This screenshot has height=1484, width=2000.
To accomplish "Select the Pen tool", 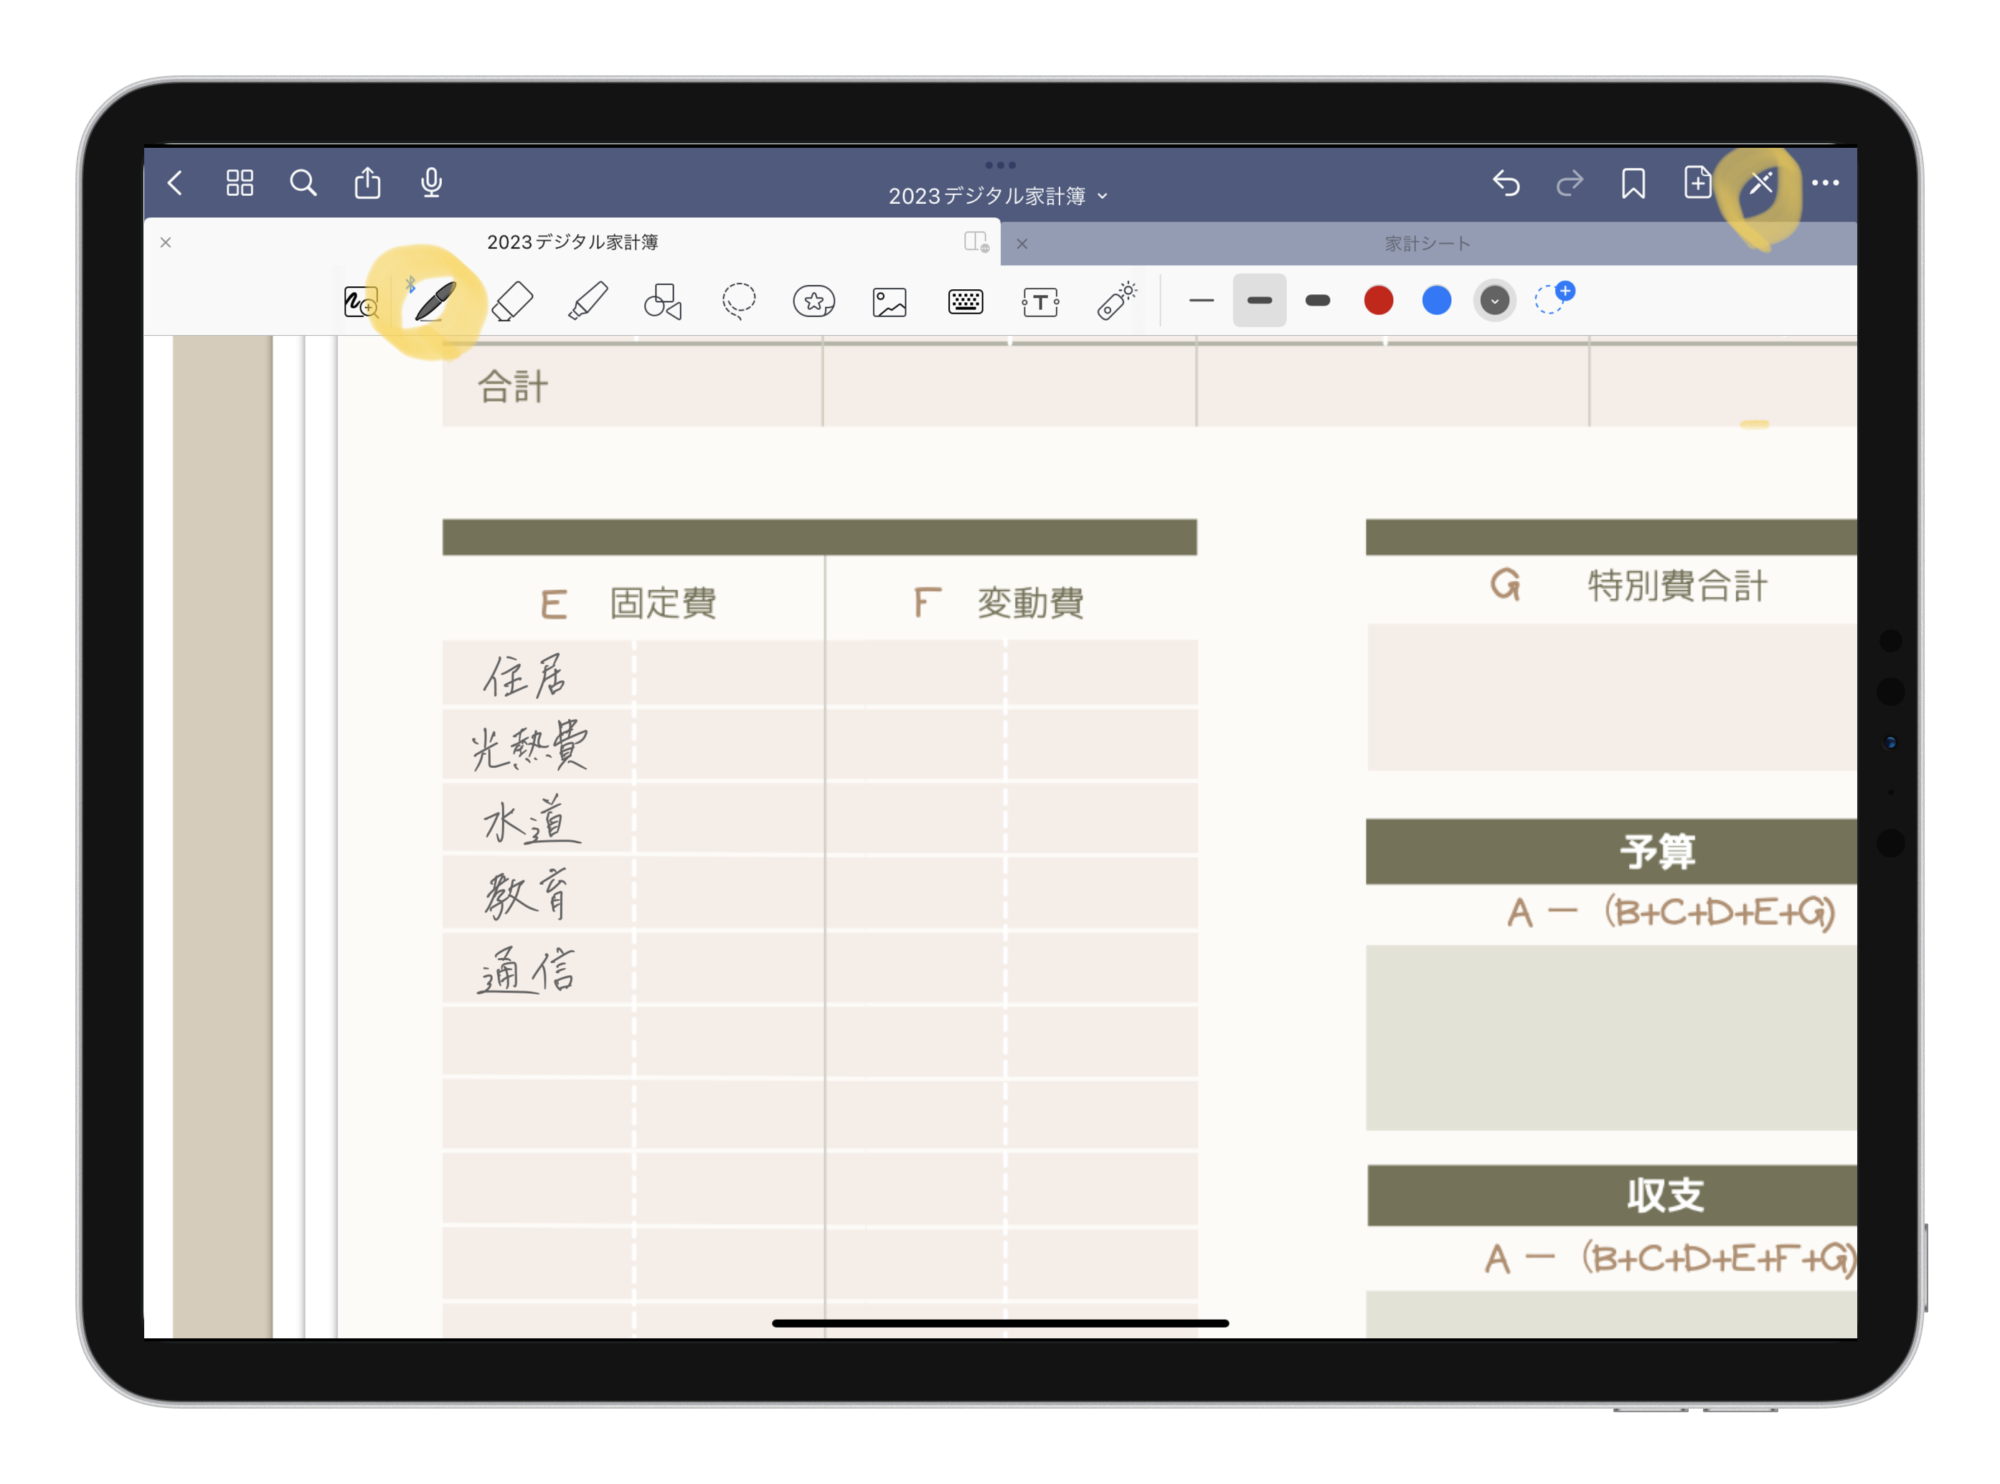I will [434, 300].
